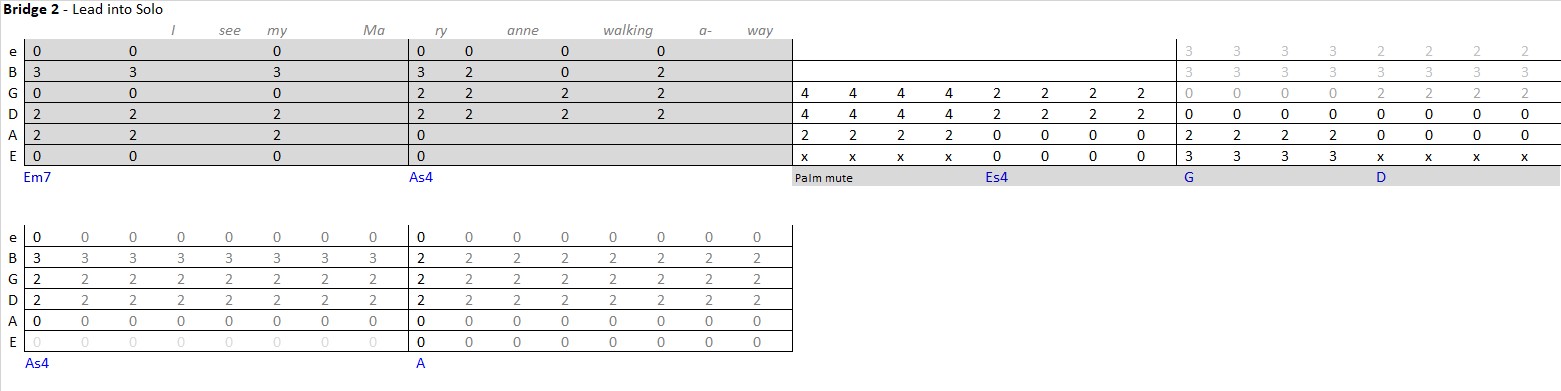
Task: Click the first 'x' on palm-muted E string
Action: (805, 157)
